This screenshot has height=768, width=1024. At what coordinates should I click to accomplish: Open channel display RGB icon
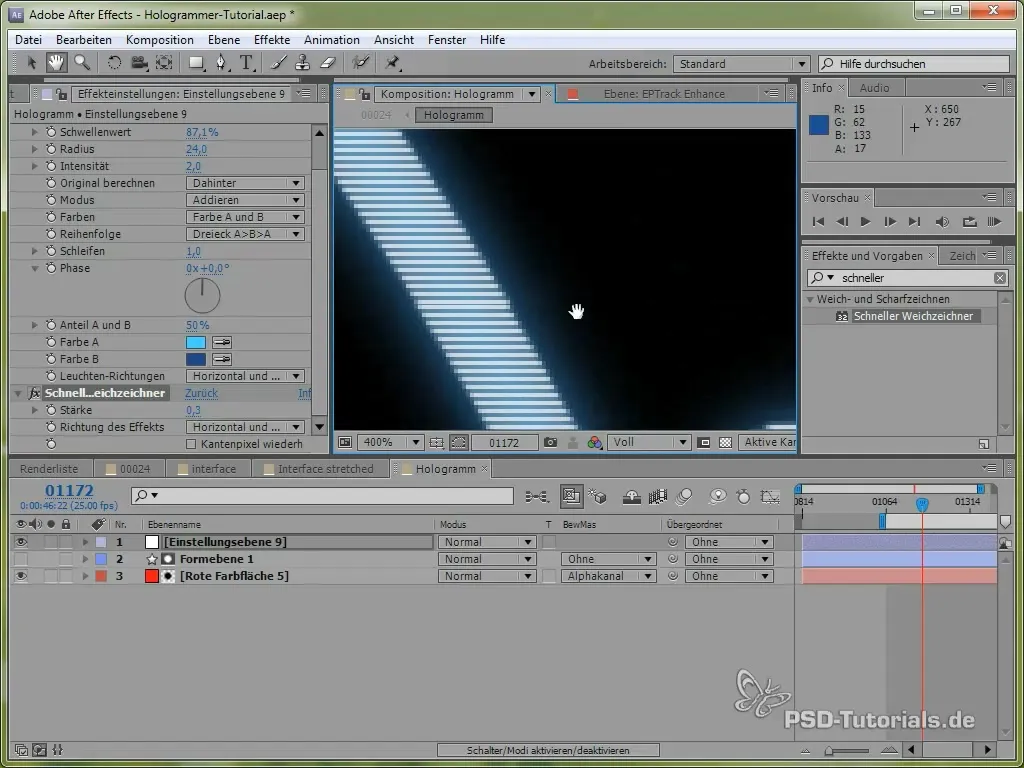pyautogui.click(x=594, y=442)
